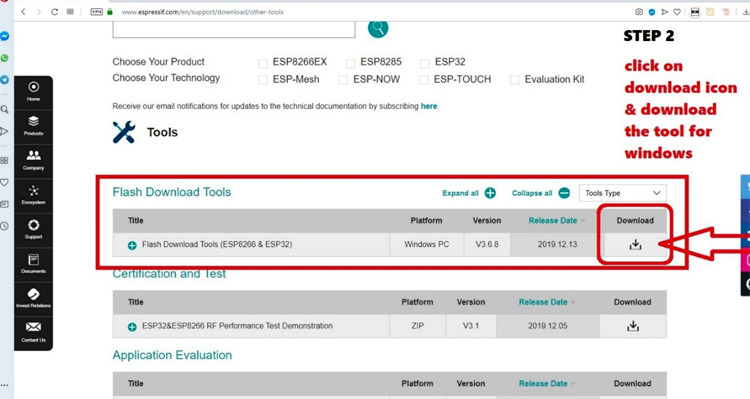Screen dimensions: 750x399
Task: Check the ESP-Mesh technology checkbox
Action: pos(263,80)
